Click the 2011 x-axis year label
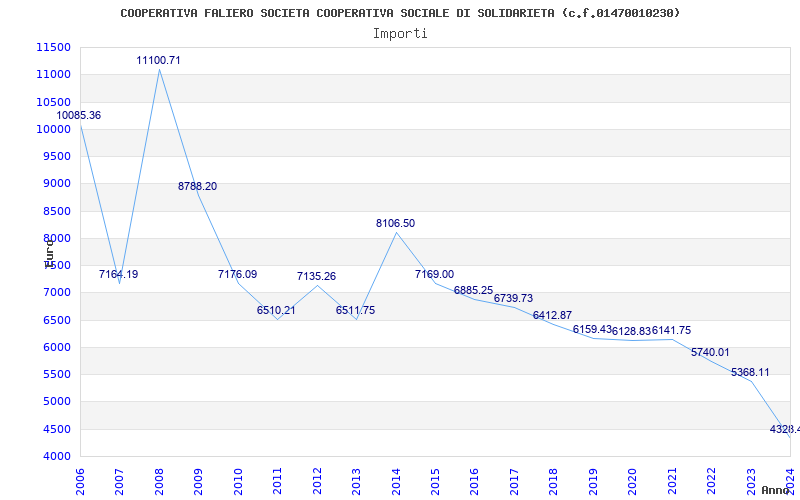This screenshot has height=500, width=800. [x=278, y=481]
